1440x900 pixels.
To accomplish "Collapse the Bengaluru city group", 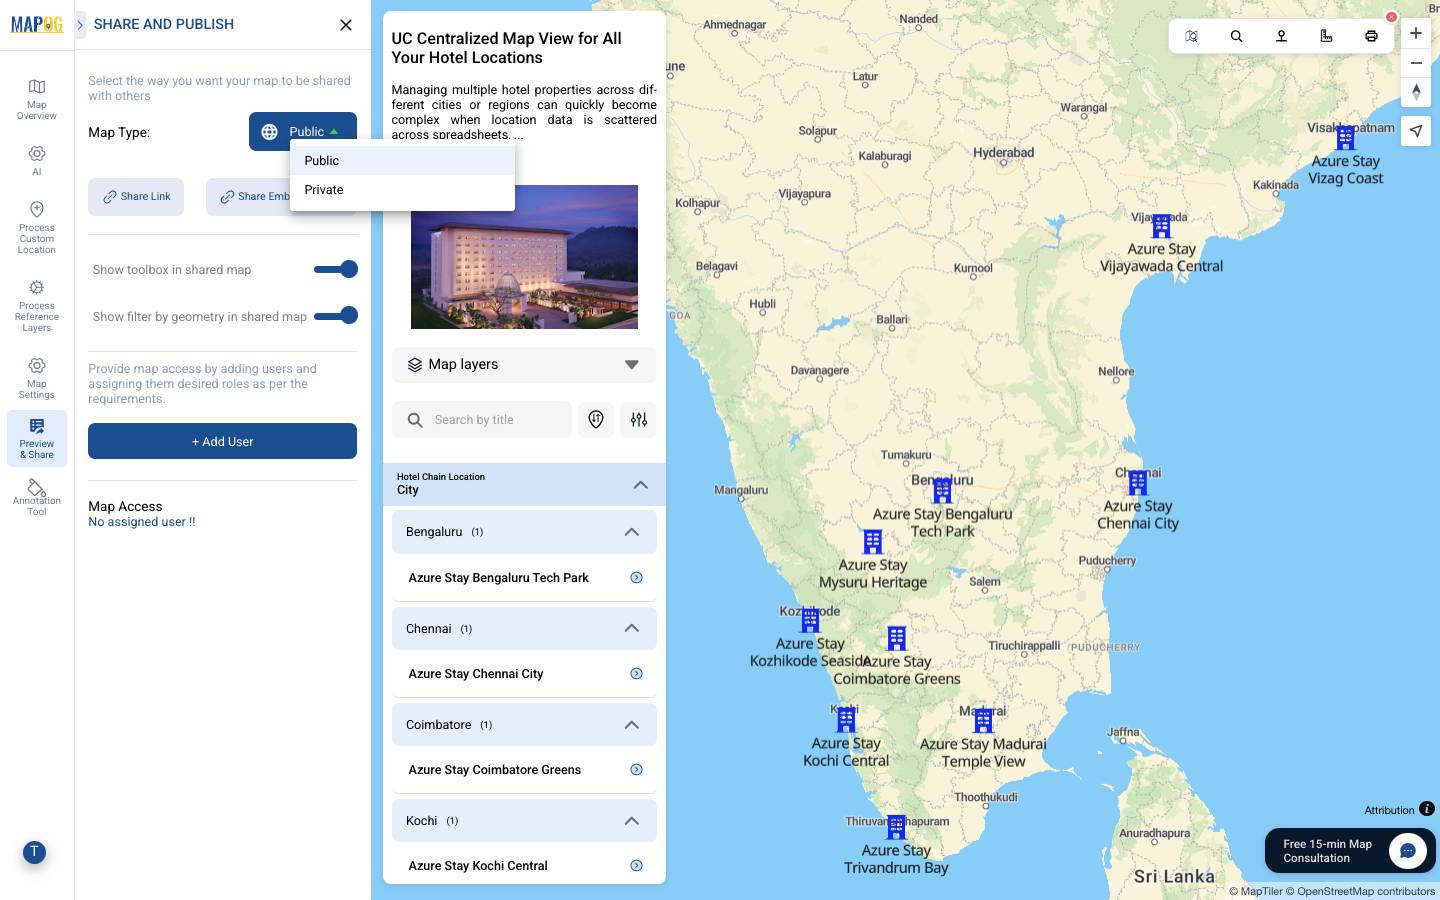I will [631, 532].
